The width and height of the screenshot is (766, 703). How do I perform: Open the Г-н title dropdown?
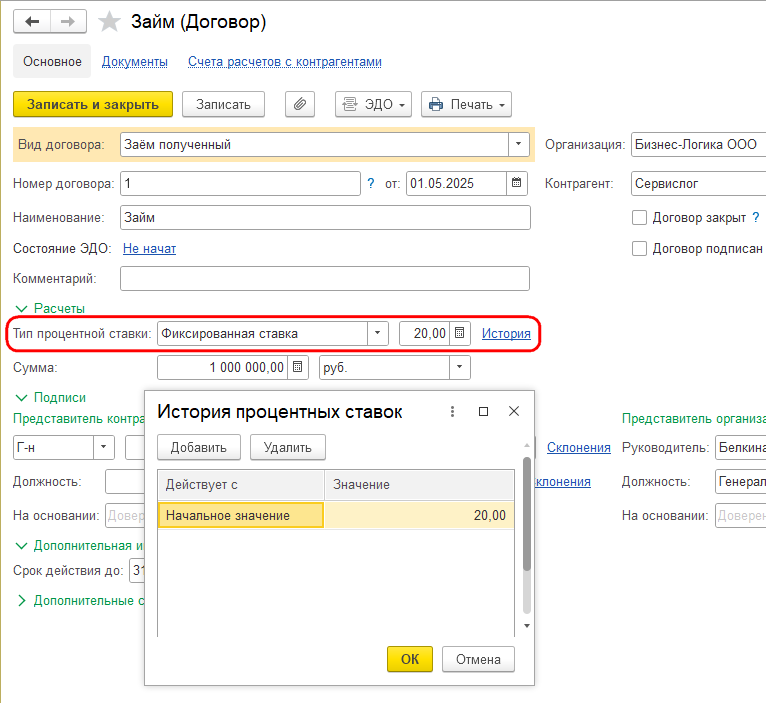[x=104, y=447]
